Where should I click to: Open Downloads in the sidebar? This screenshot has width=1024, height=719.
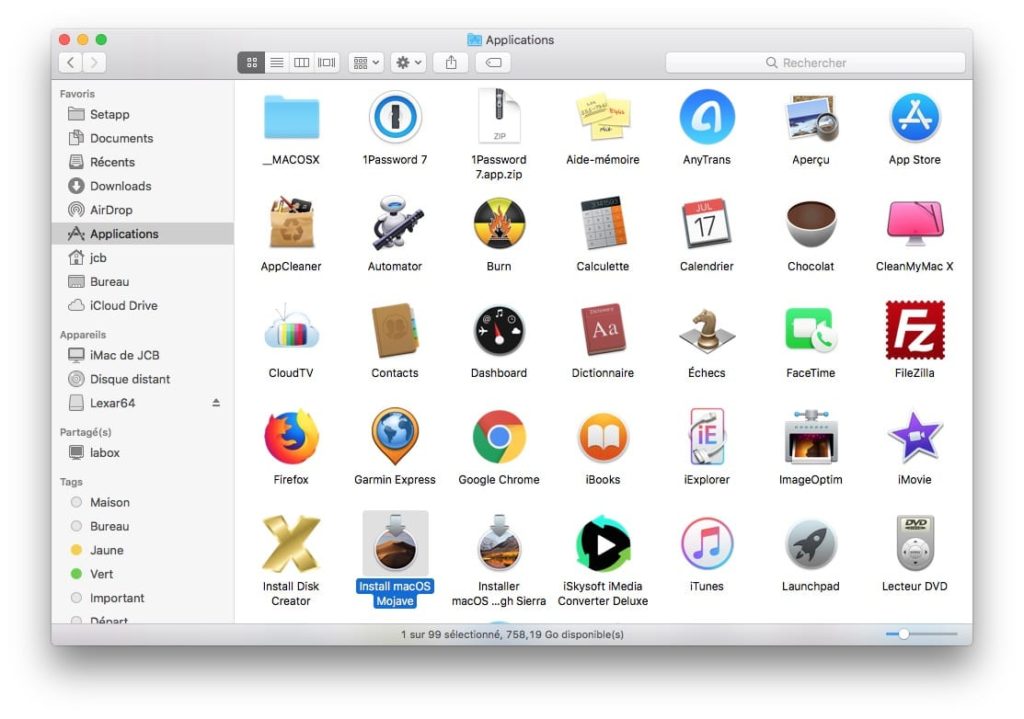point(142,186)
